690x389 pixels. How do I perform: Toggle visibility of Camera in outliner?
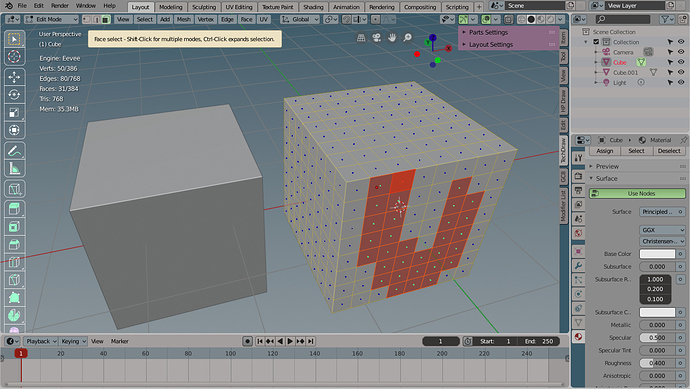pos(681,52)
